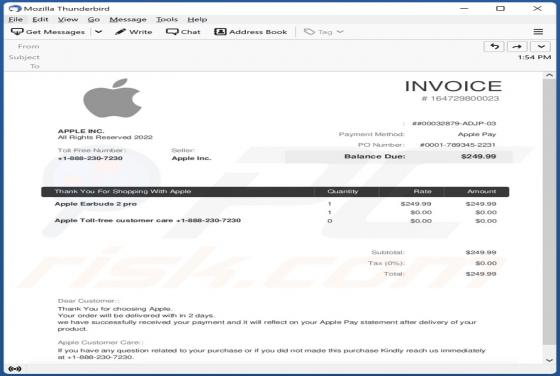560x376 pixels.
Task: Open the Edit menu
Action: [x=40, y=19]
